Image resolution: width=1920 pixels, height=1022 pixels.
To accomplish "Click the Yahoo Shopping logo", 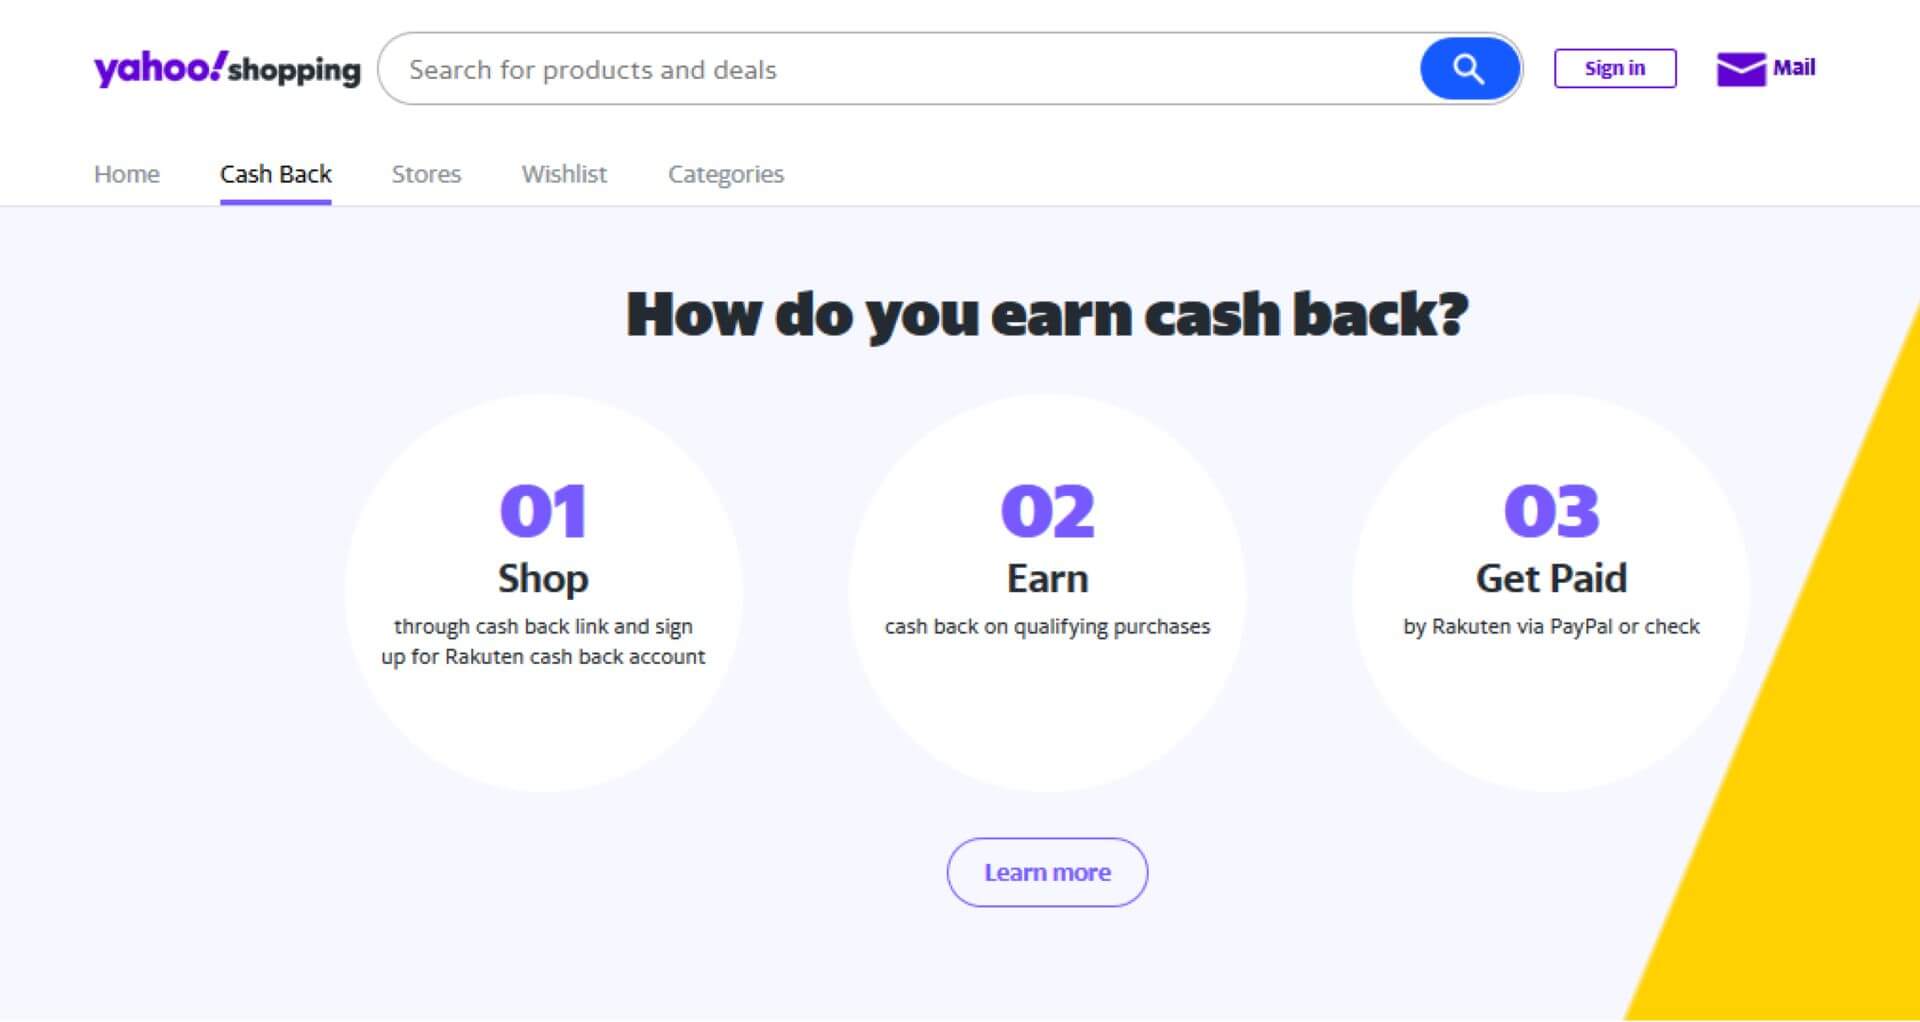I will click(x=227, y=68).
